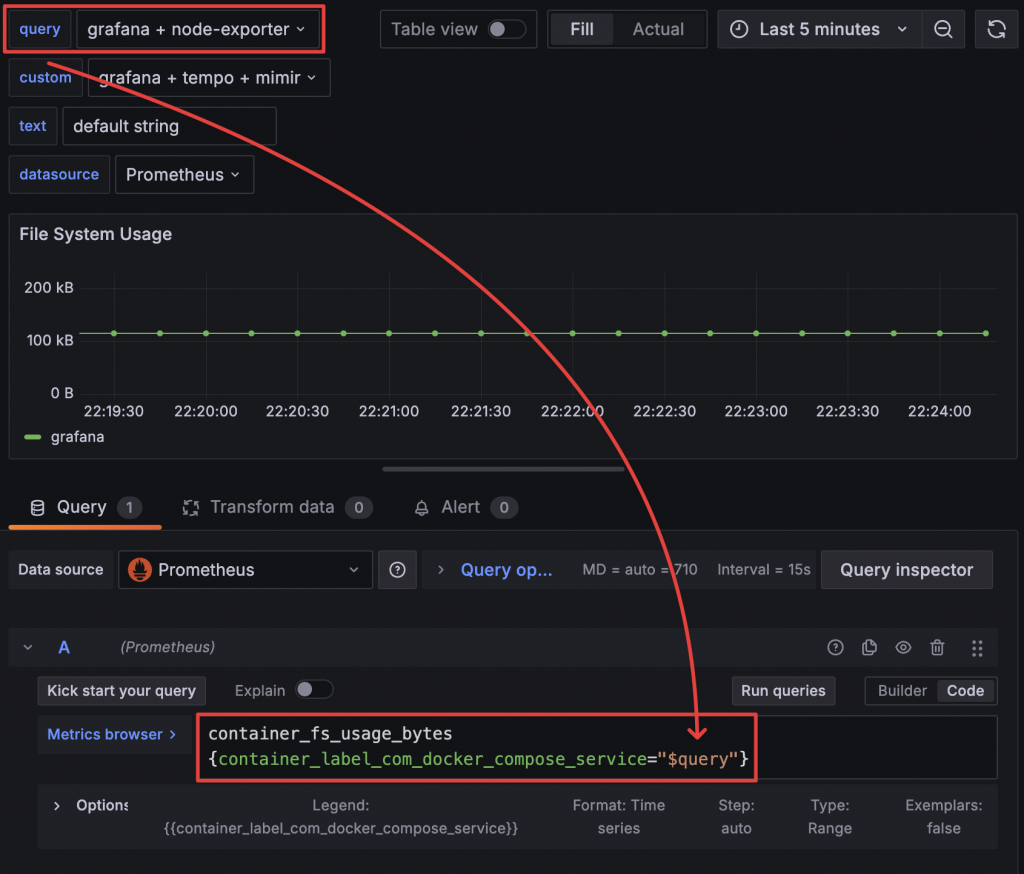Click Kick start your query button
Screen dimensions: 1024x874
(x=121, y=690)
